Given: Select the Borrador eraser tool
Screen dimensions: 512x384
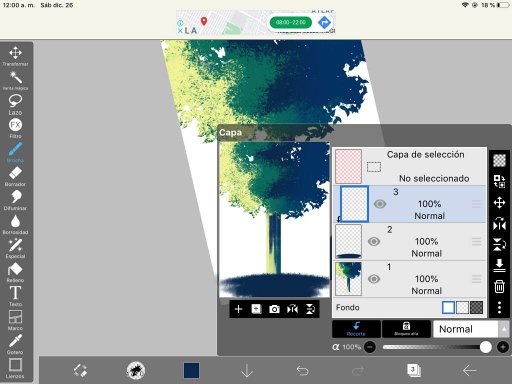Looking at the screenshot, I should click(15, 176).
